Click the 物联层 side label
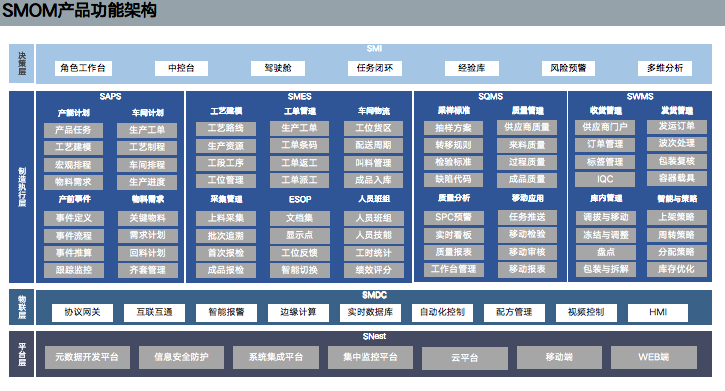This screenshot has width=725, height=391. (22, 307)
